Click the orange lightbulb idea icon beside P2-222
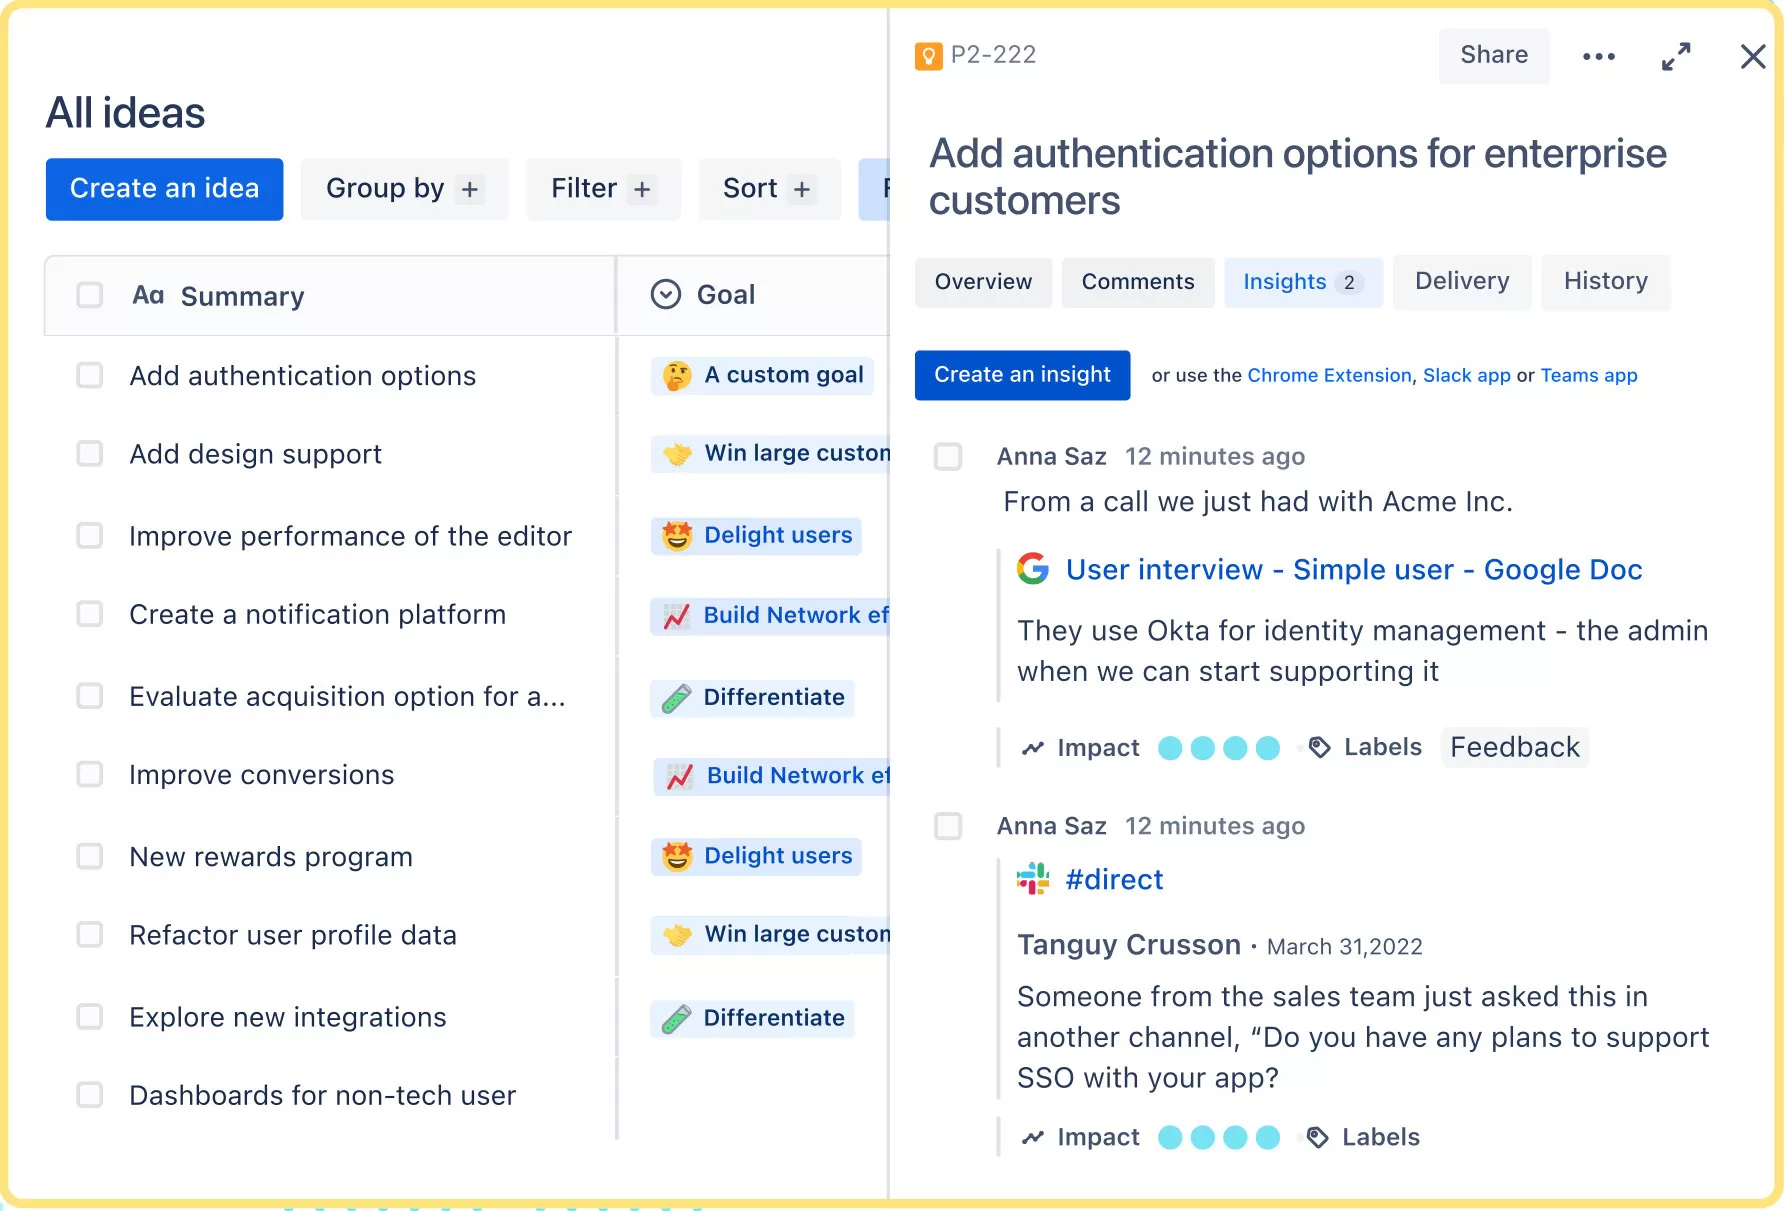The width and height of the screenshot is (1785, 1211). coord(928,56)
